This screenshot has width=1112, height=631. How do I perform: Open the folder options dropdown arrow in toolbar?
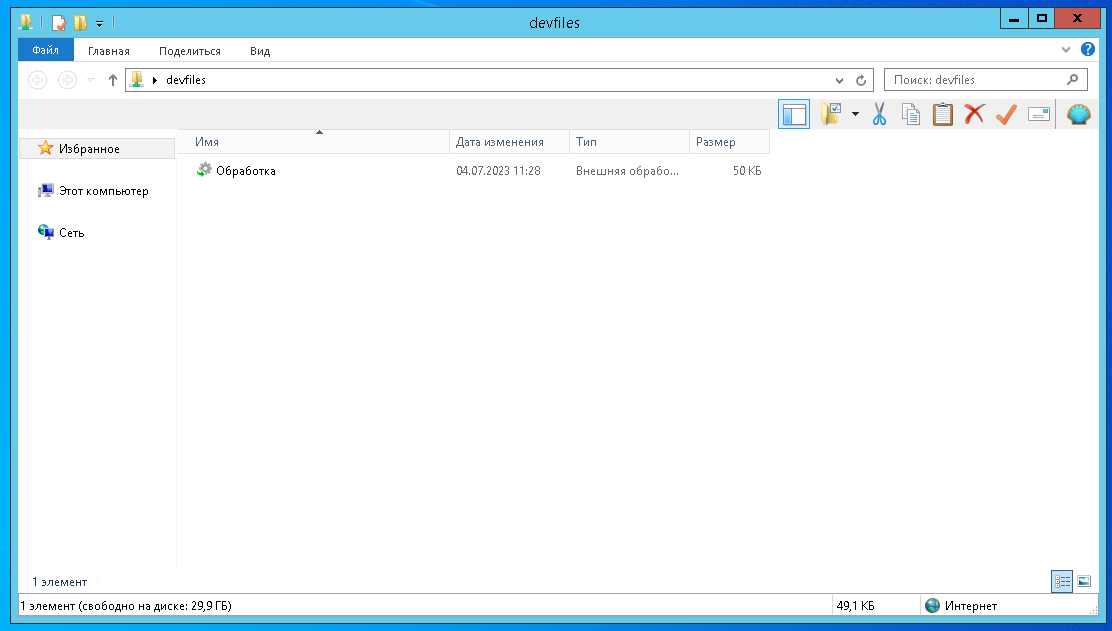pos(855,115)
